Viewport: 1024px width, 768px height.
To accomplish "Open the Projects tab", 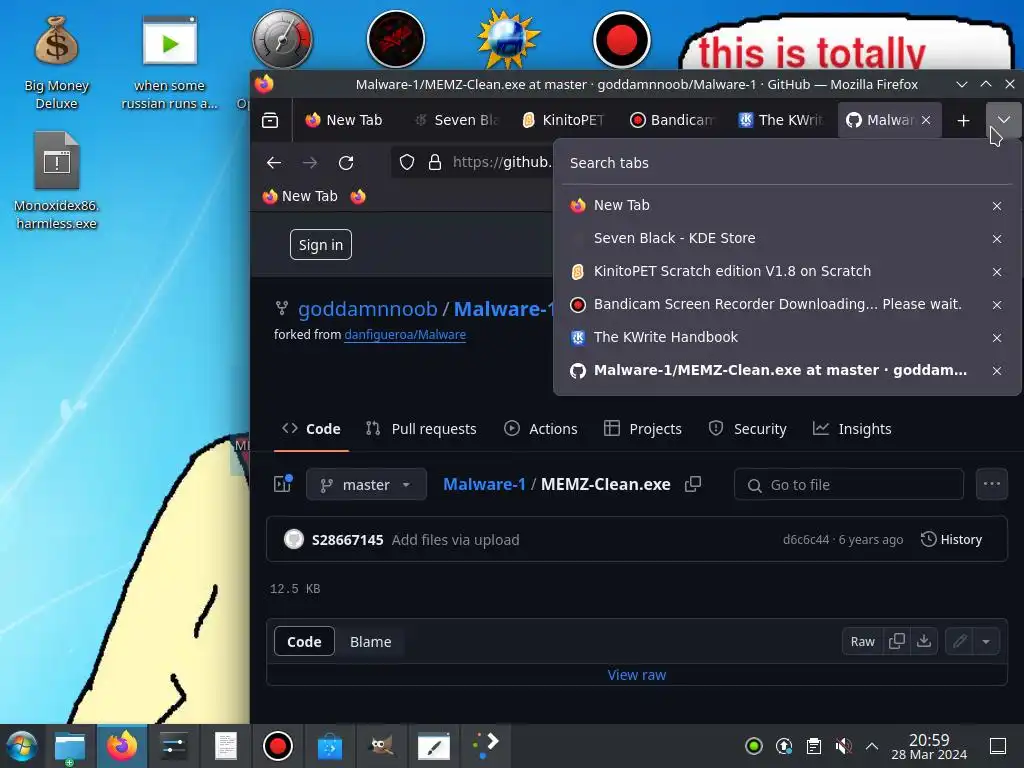I will tap(643, 429).
